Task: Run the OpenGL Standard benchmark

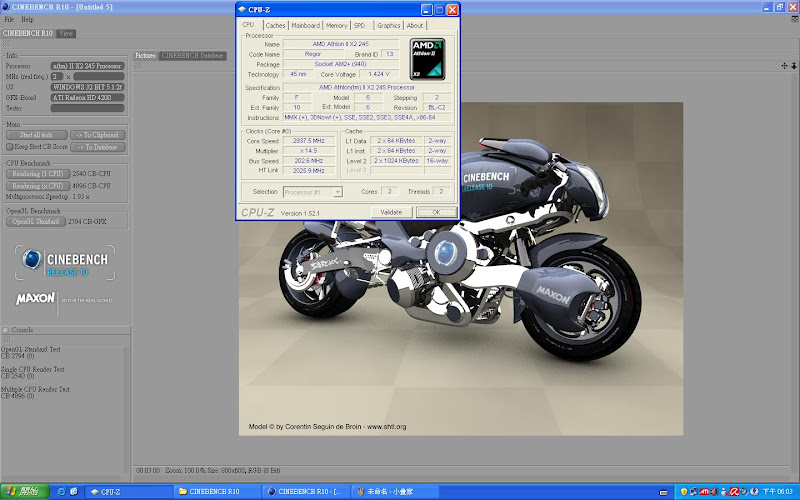Action: tap(36, 222)
